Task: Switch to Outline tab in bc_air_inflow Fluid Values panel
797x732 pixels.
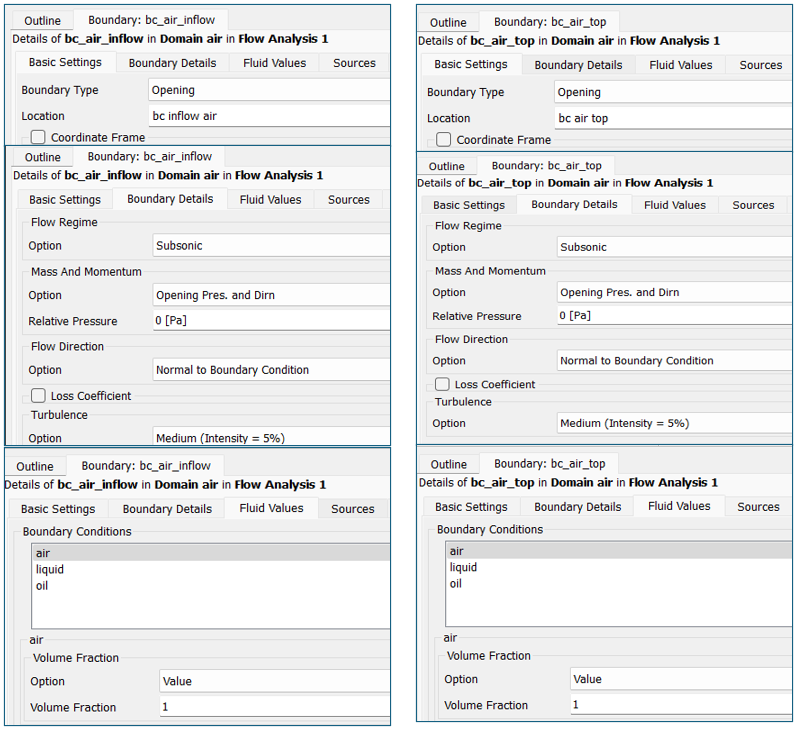Action: tap(35, 467)
